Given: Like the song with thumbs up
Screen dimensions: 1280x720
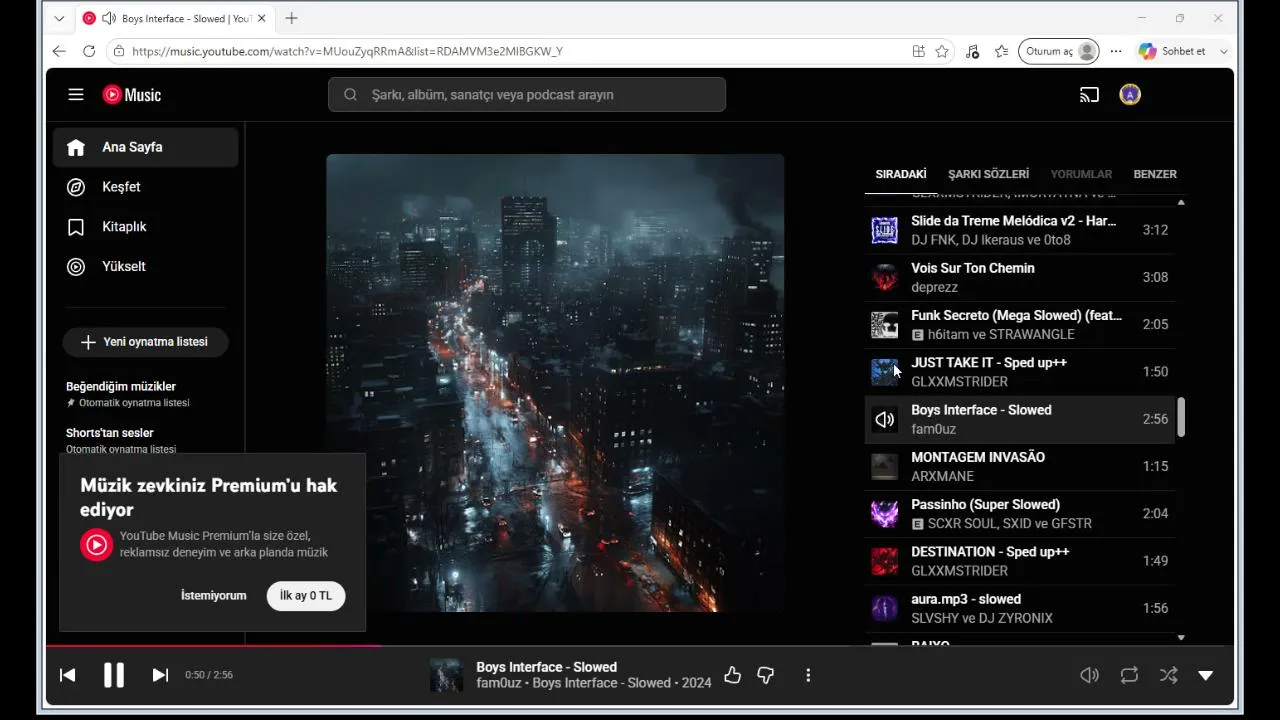Looking at the screenshot, I should pos(733,675).
